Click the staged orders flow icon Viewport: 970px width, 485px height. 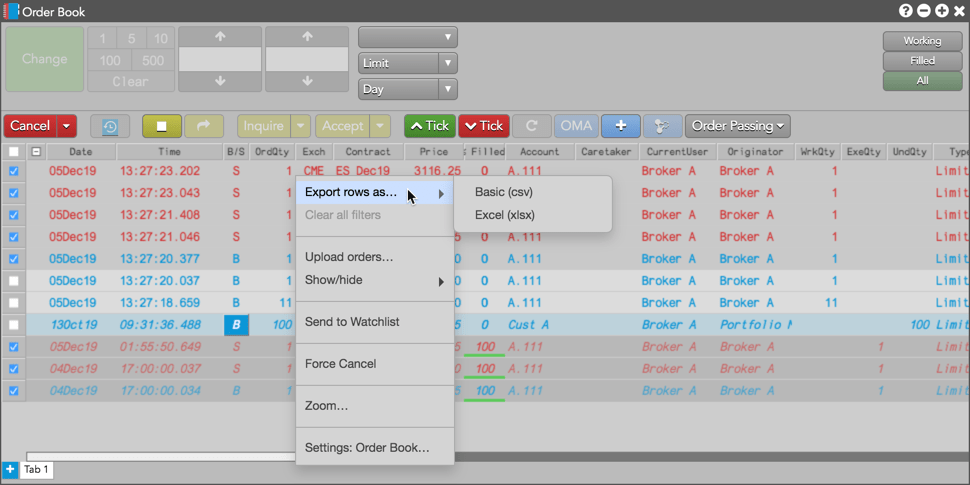663,126
